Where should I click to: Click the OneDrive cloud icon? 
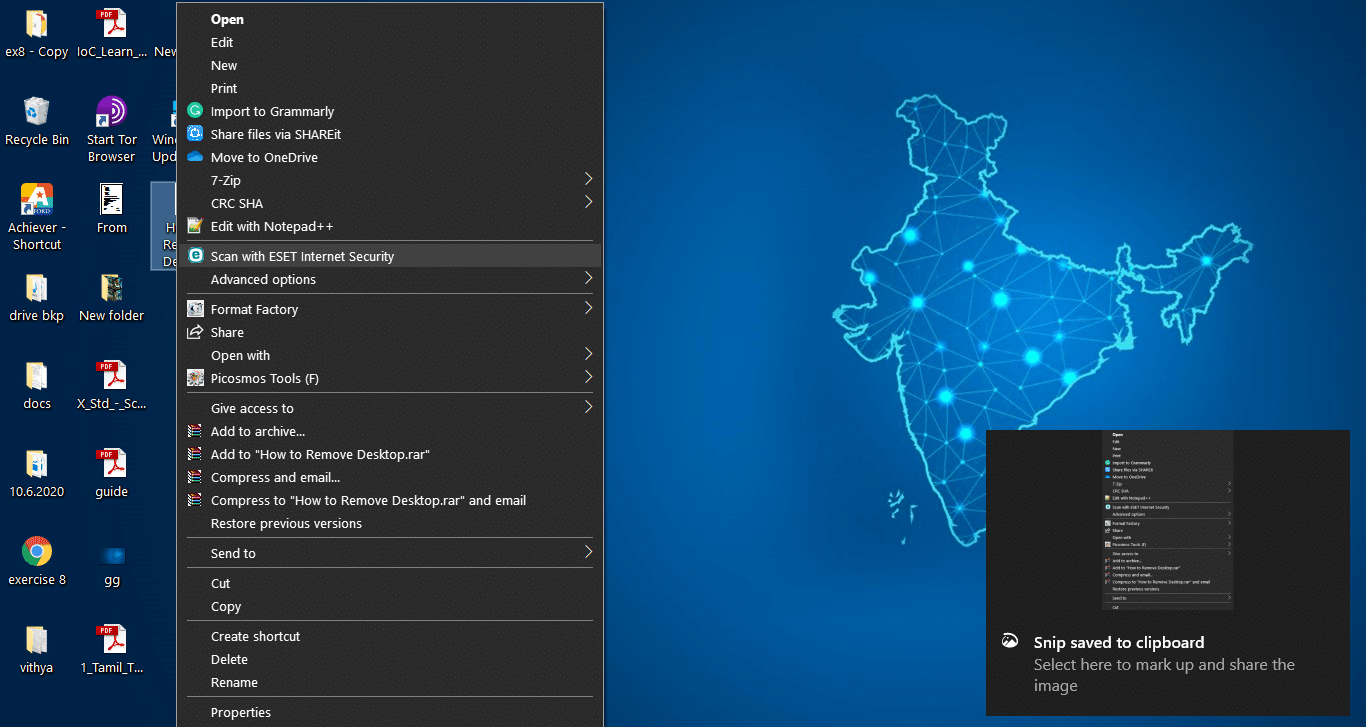(195, 157)
